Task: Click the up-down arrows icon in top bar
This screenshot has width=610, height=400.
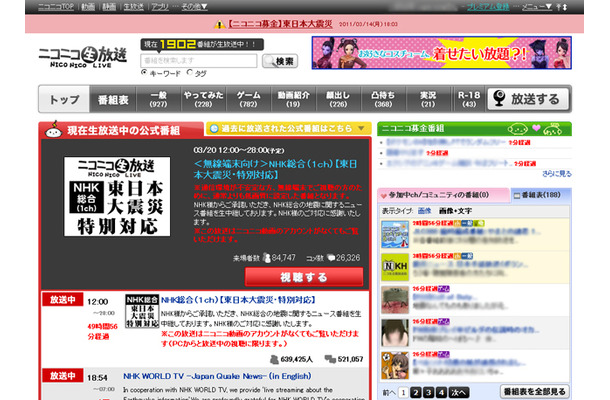Action: (x=563, y=7)
